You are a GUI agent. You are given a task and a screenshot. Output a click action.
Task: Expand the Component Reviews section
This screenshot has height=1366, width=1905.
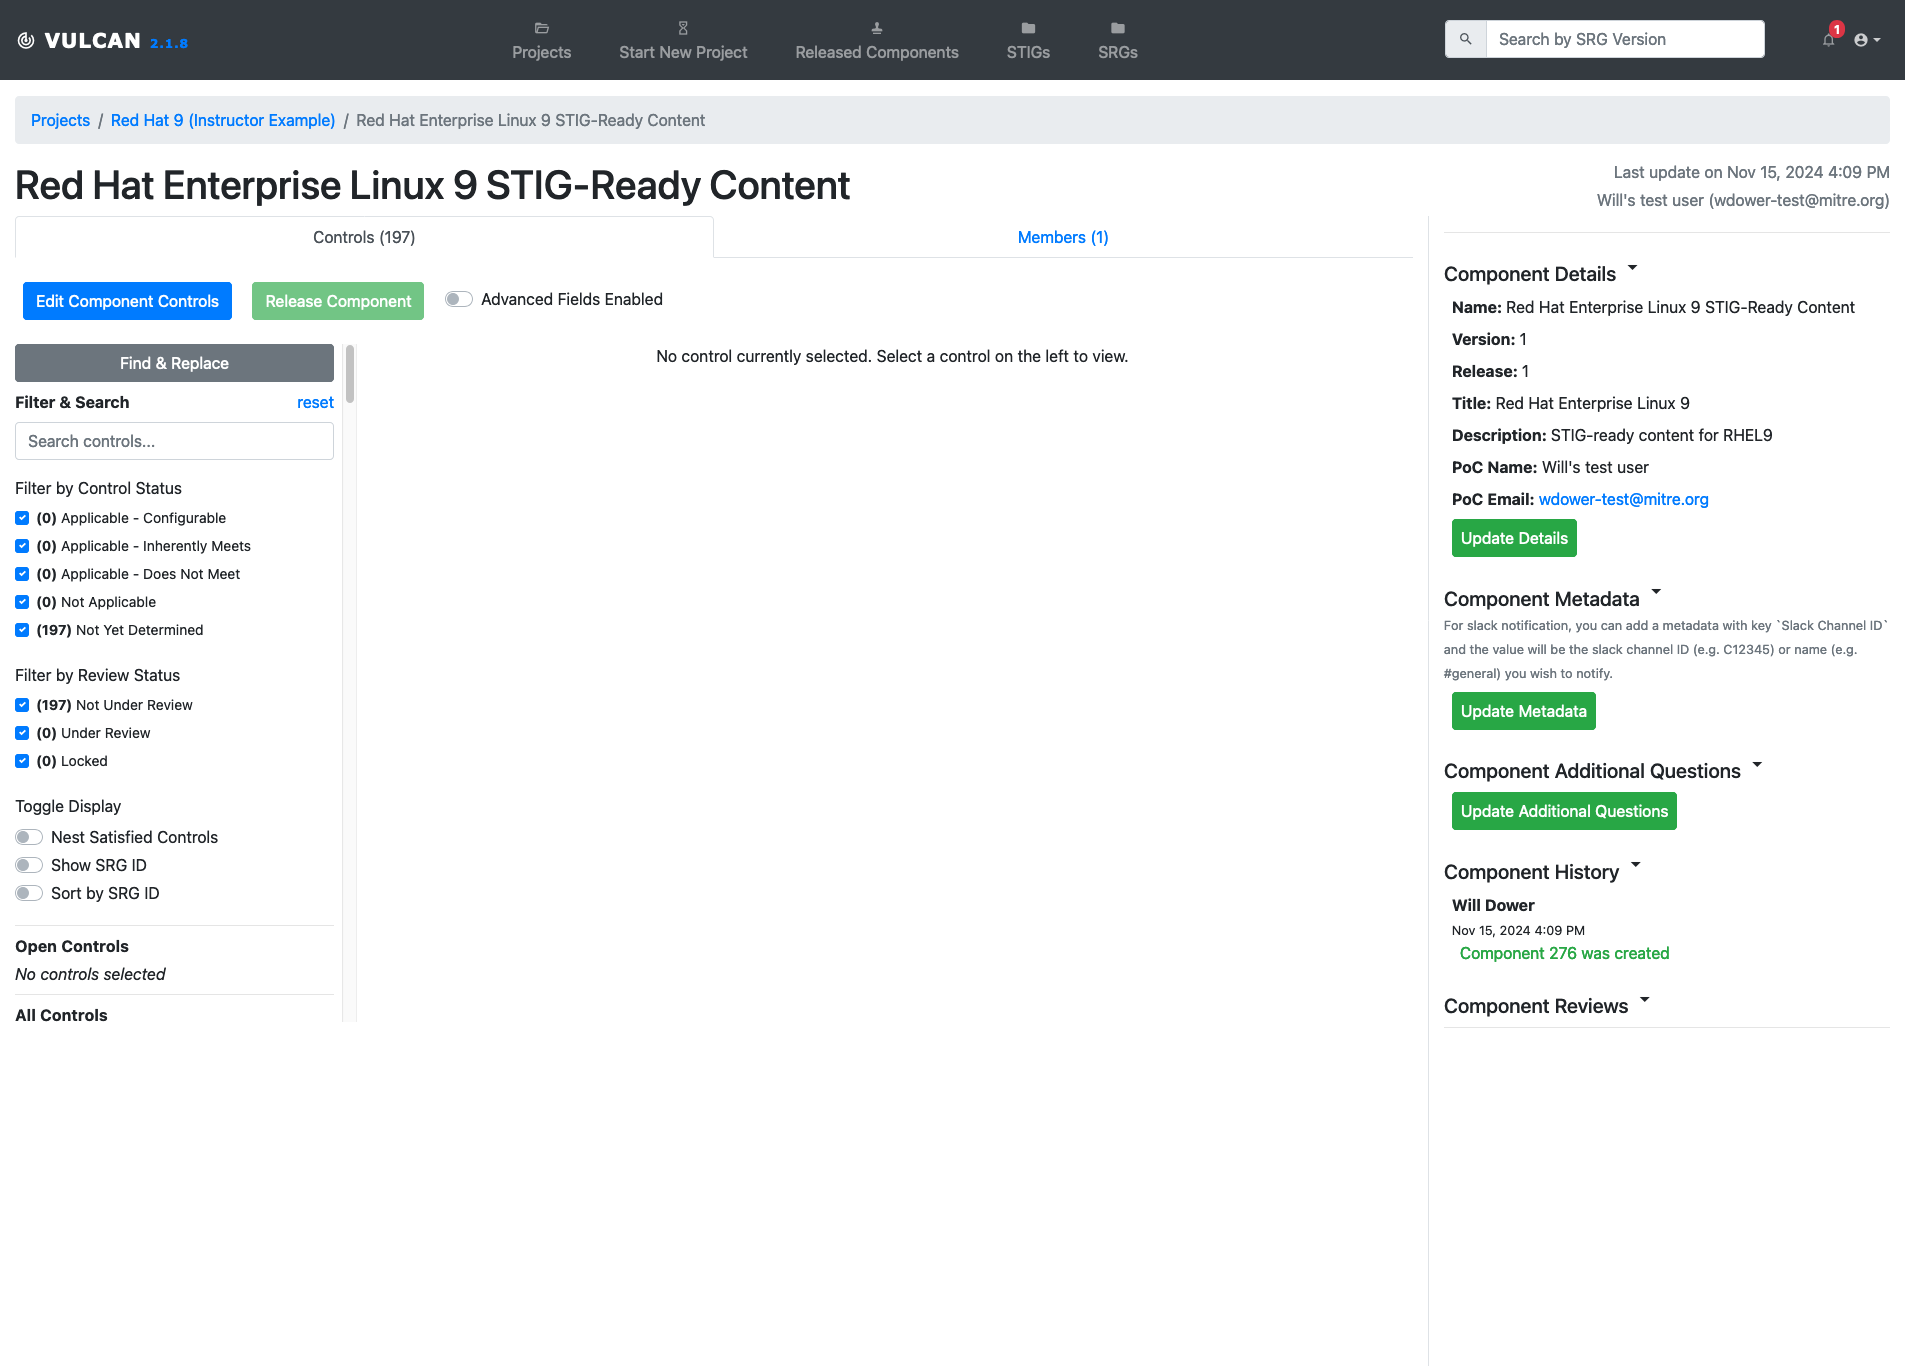point(1644,1000)
